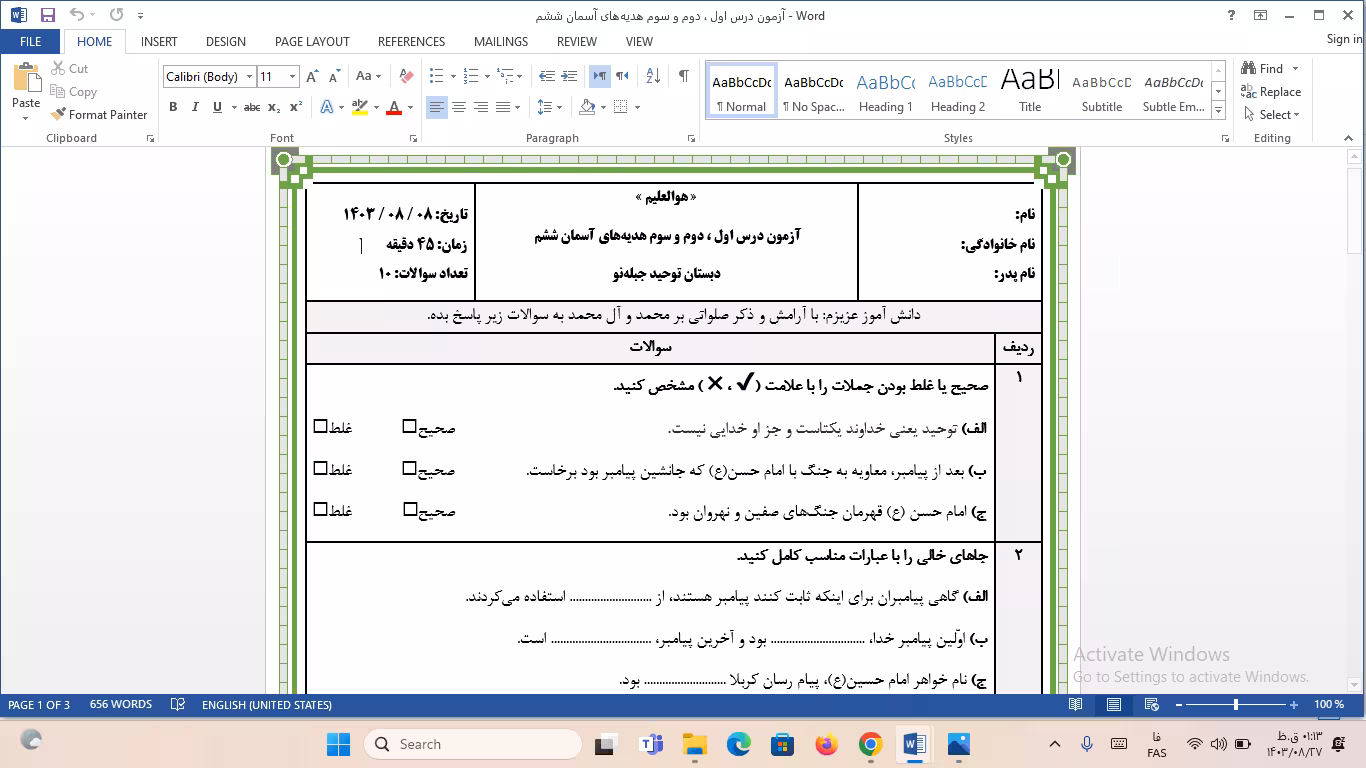Switch to the PAGE LAYOUT tab

[x=312, y=42]
